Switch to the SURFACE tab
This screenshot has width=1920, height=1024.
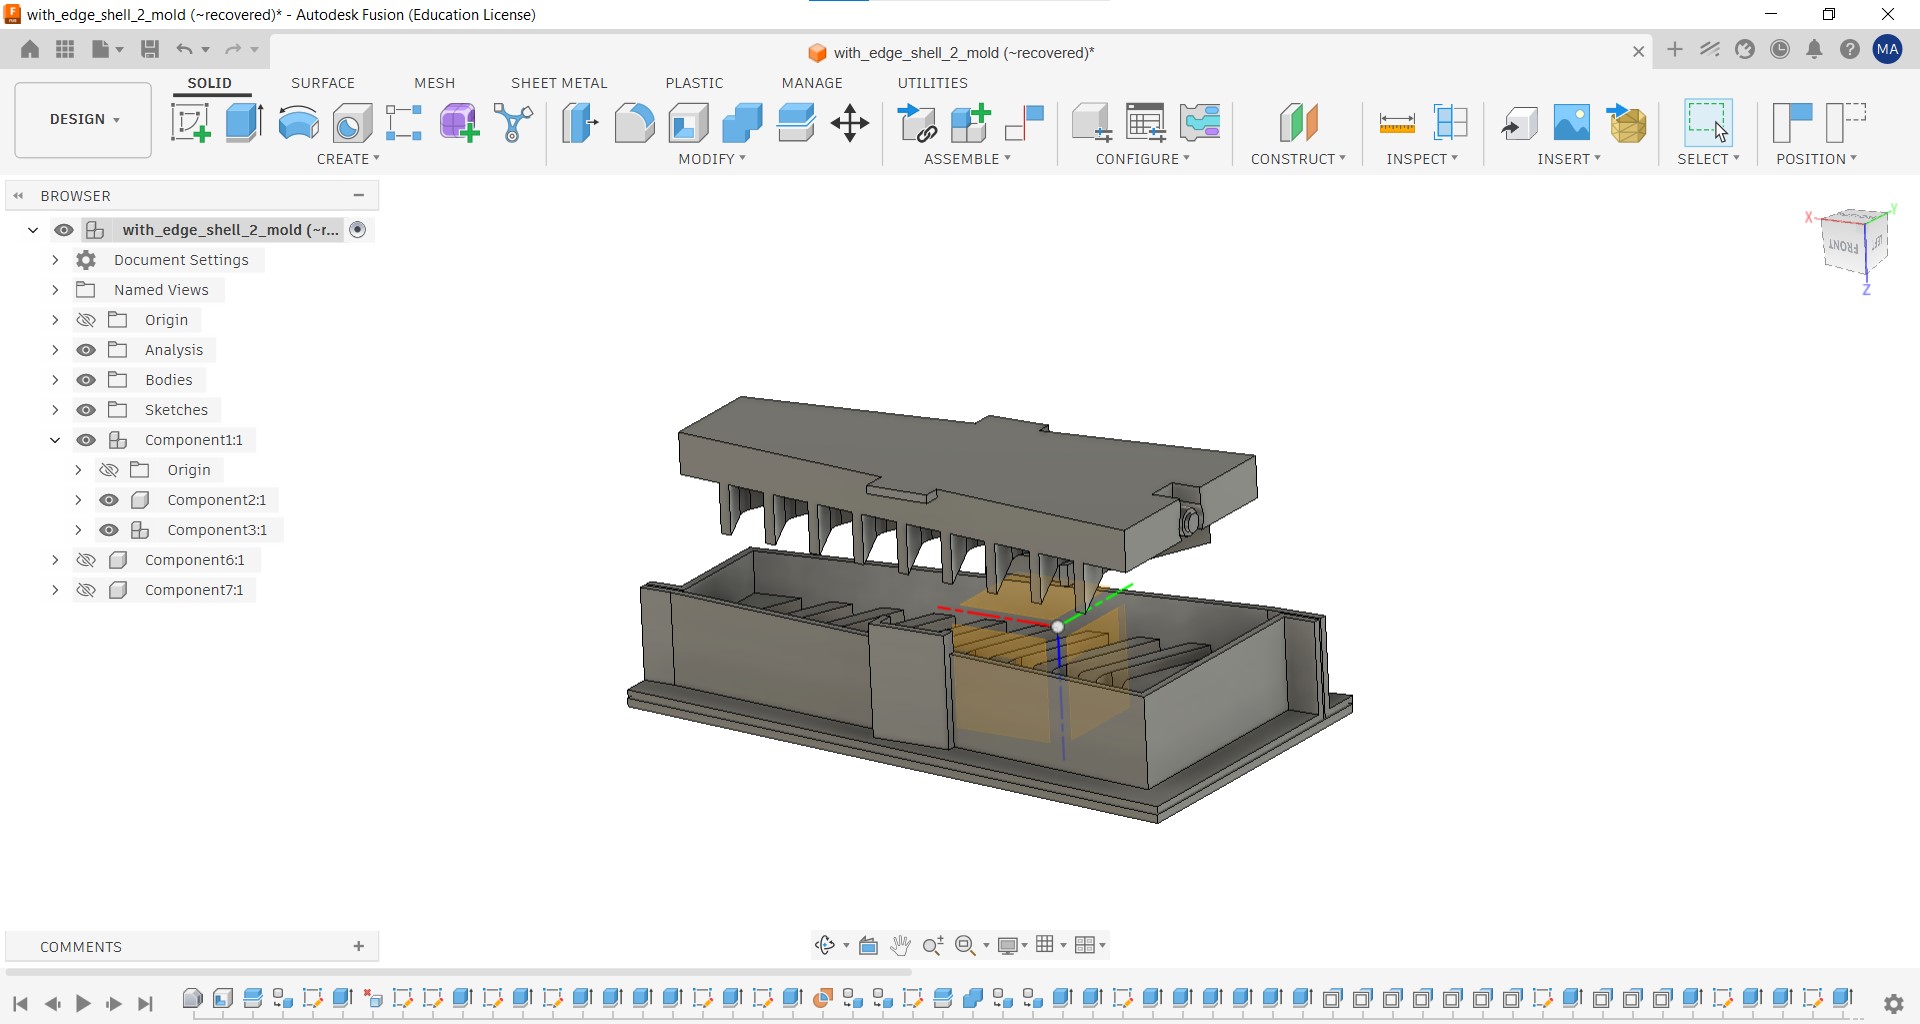(323, 83)
